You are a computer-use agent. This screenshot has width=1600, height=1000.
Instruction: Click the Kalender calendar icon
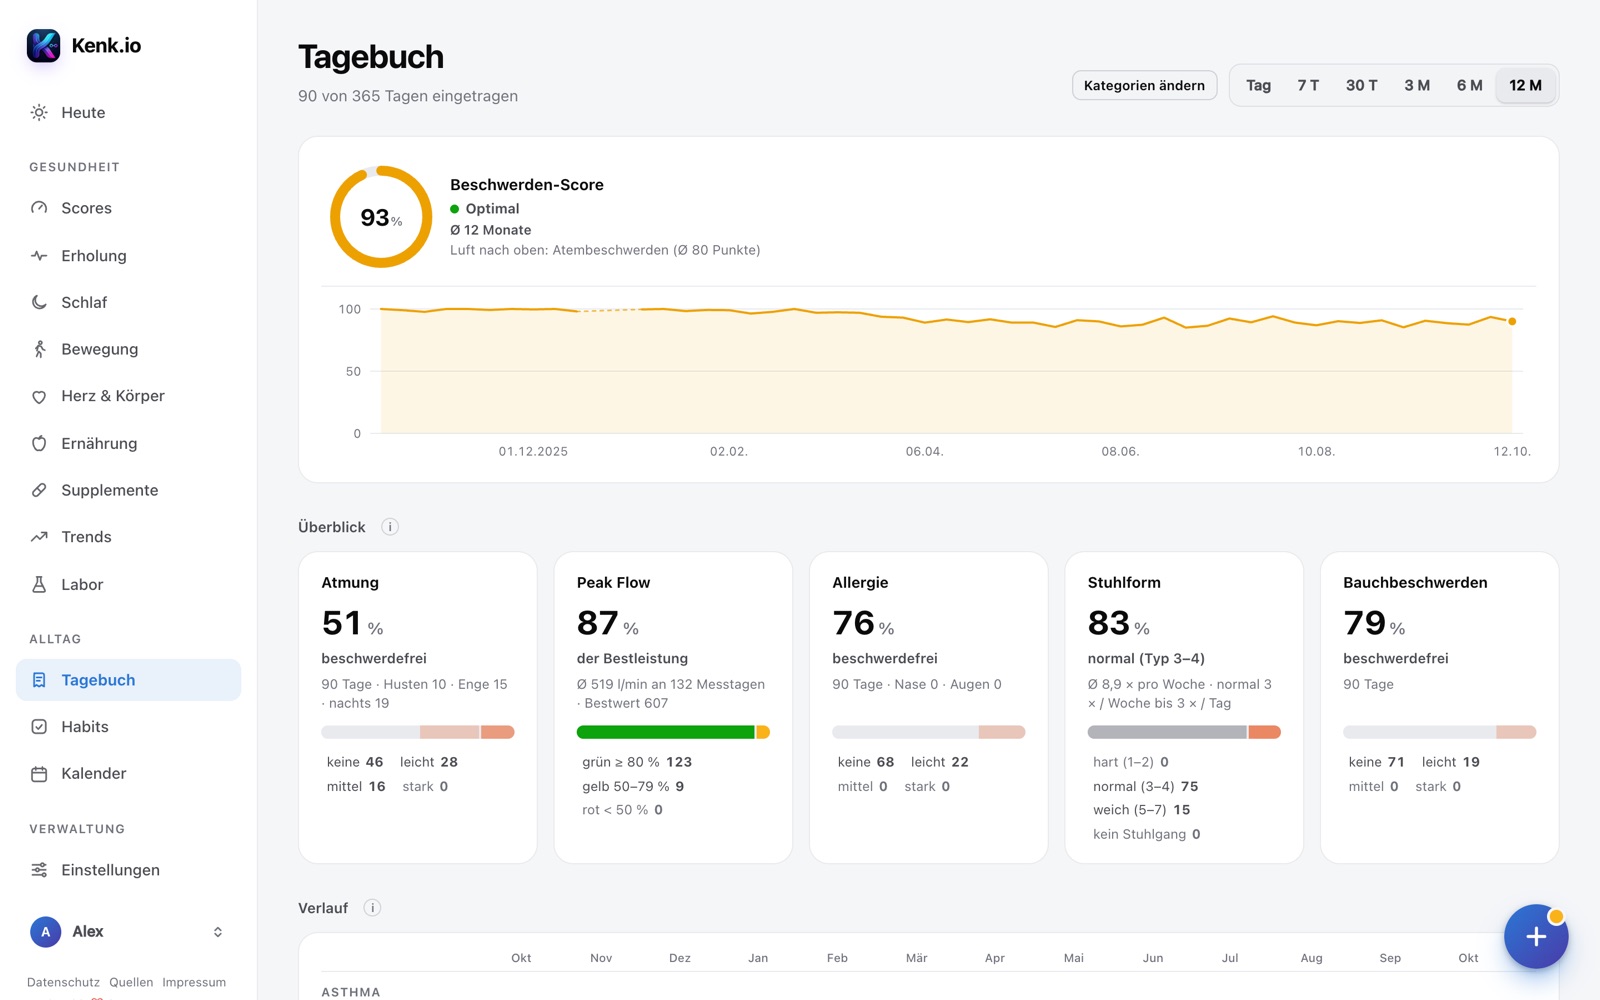point(39,774)
